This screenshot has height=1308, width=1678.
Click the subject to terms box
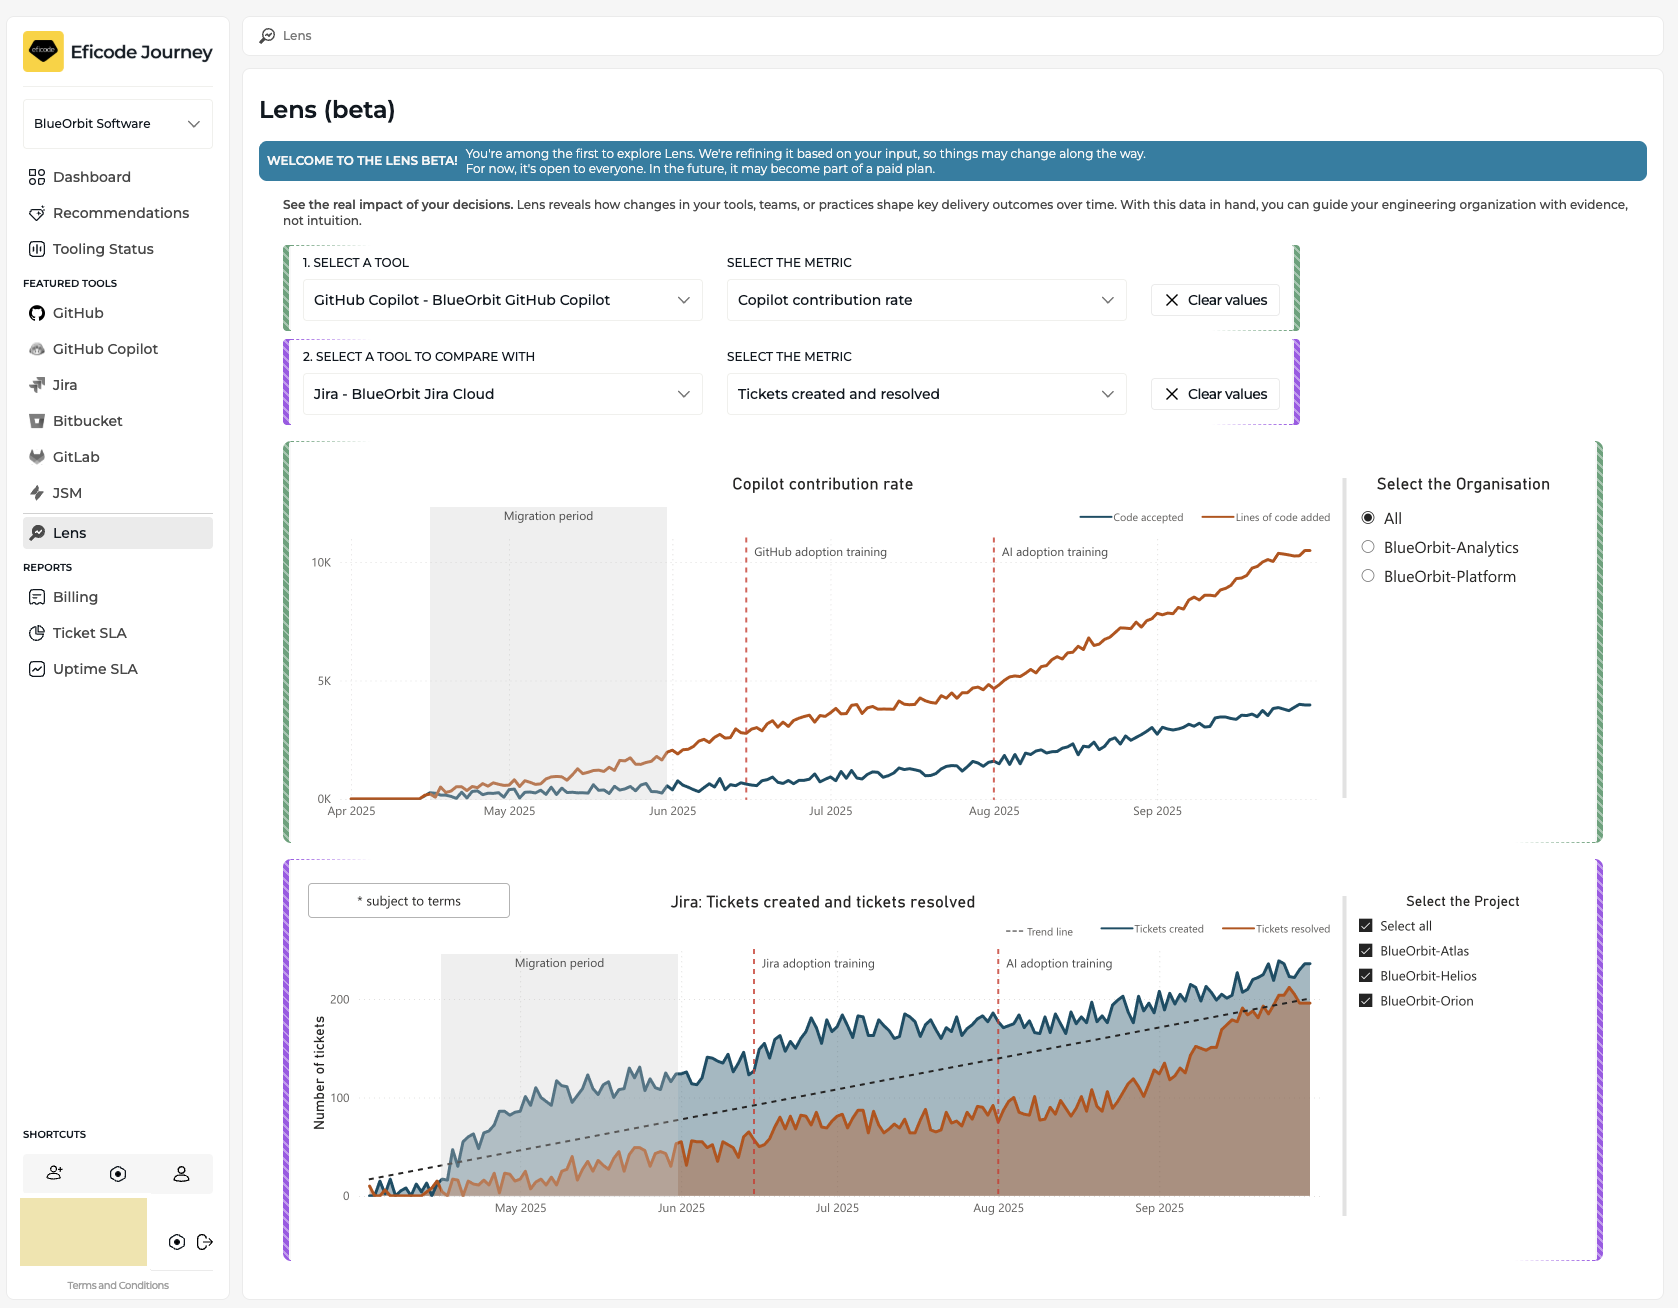408,900
